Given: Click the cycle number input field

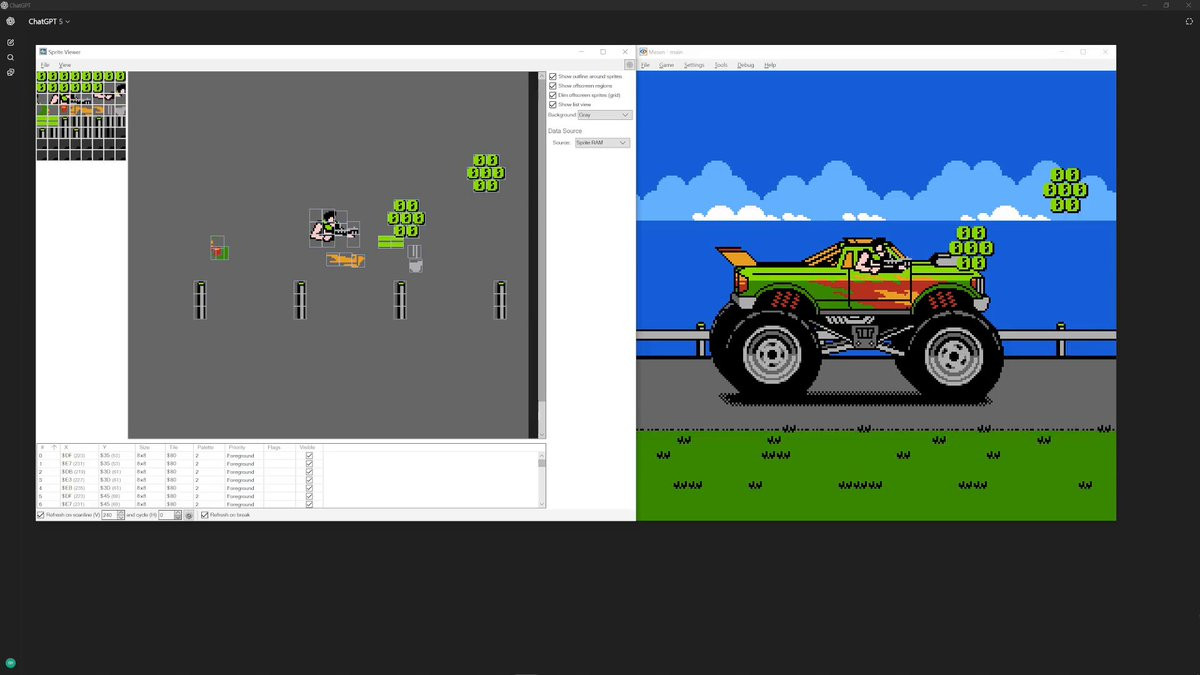Looking at the screenshot, I should [x=166, y=515].
